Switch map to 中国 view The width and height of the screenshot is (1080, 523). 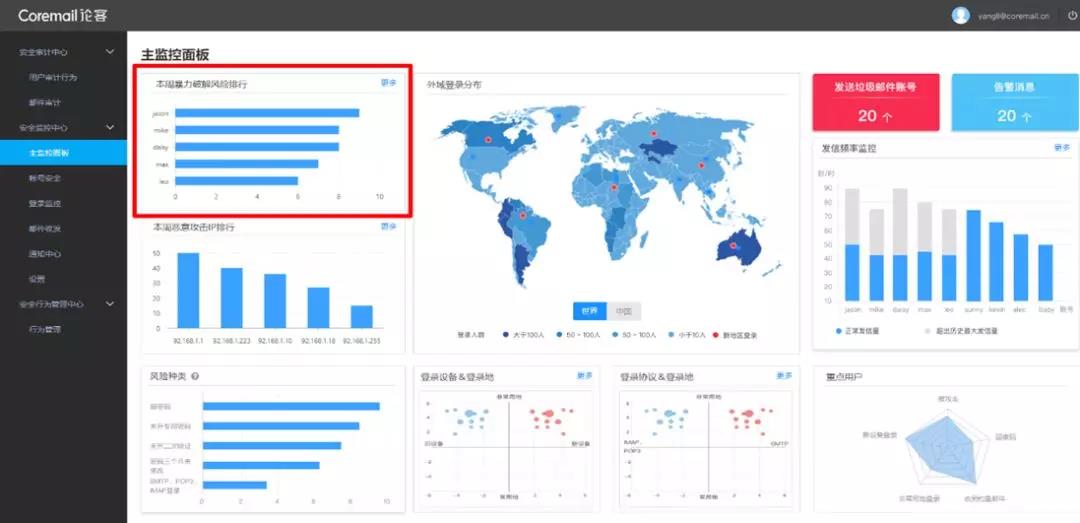(624, 311)
